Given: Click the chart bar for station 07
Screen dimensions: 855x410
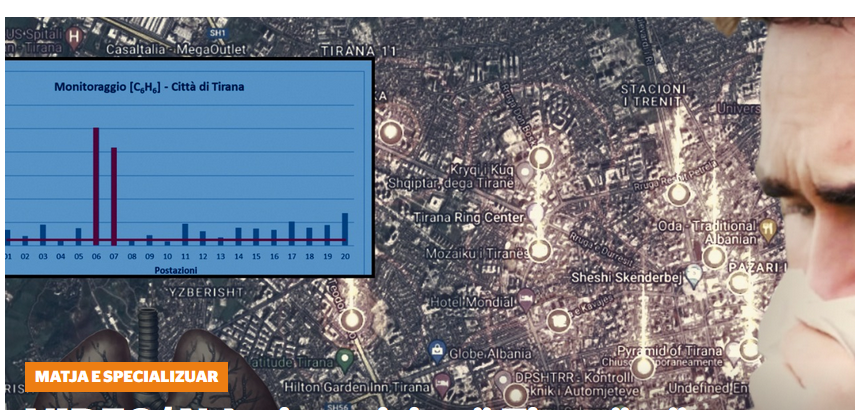Looking at the screenshot, I should [x=114, y=195].
